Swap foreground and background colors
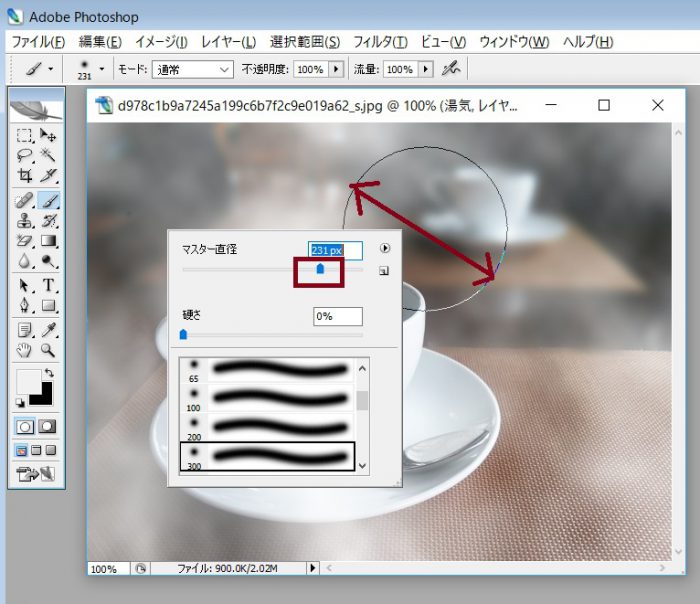 (x=49, y=373)
